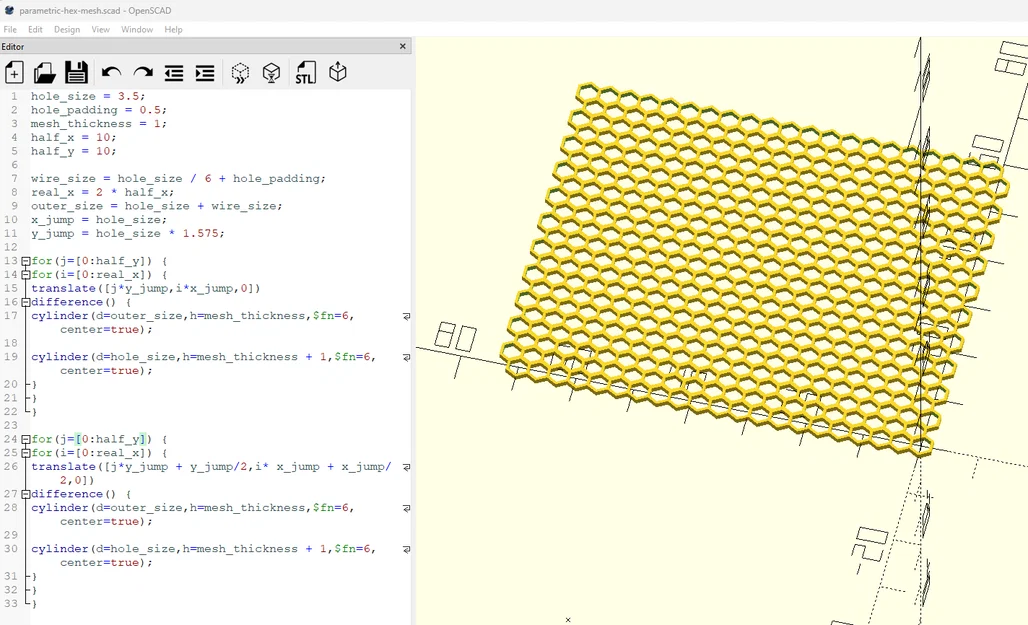Collapse the difference block at line 27
1028x625 pixels.
(26, 494)
